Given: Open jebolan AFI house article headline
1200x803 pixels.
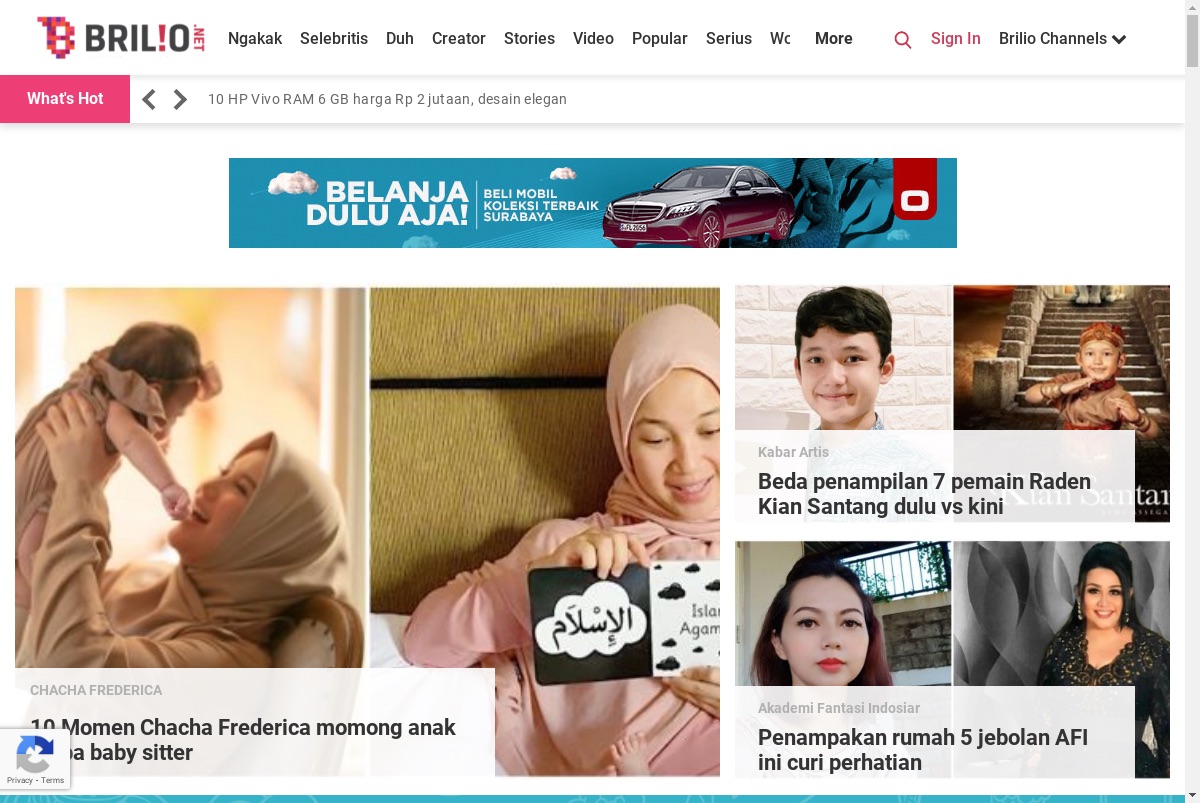Looking at the screenshot, I should (x=923, y=750).
